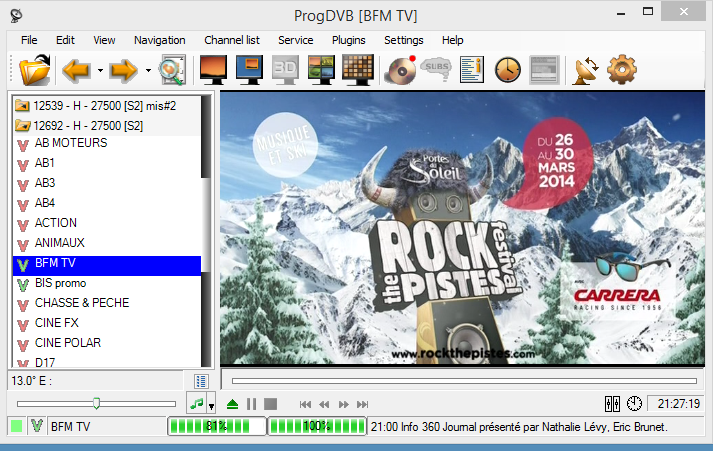Show the channel grid mosaic icon
This screenshot has height=451, width=713.
point(357,70)
